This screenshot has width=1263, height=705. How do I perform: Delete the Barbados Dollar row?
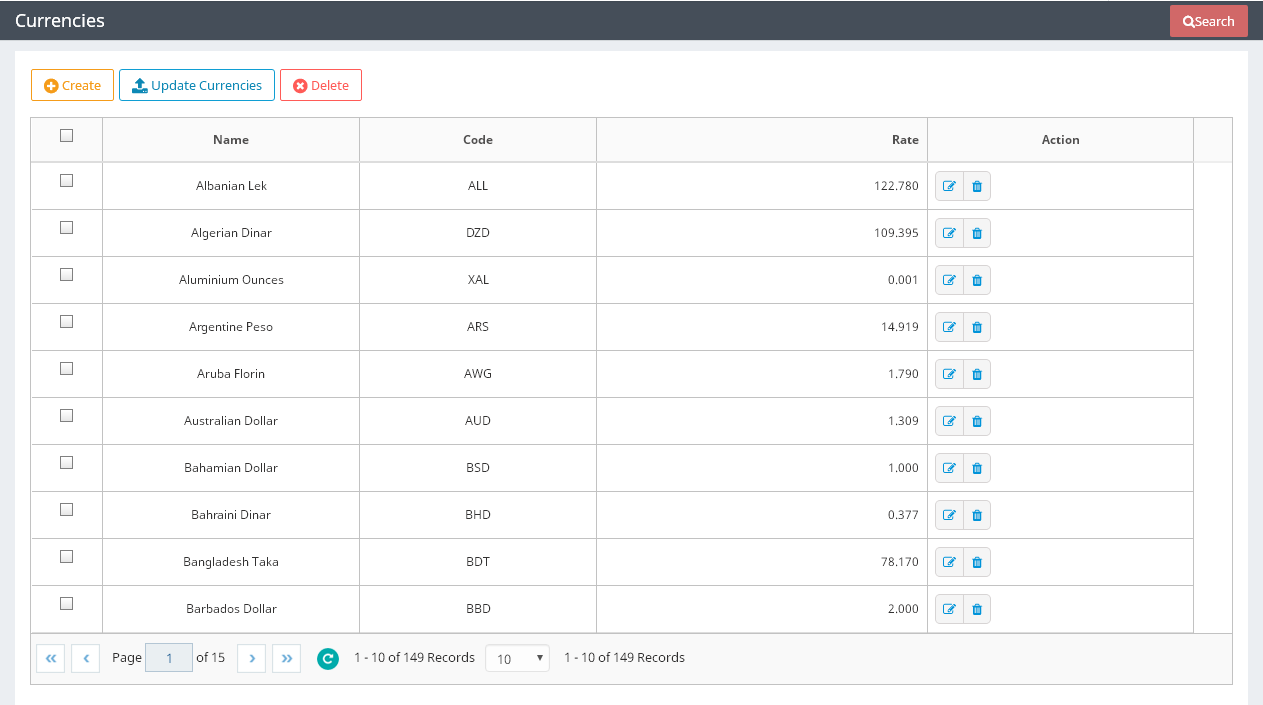click(x=977, y=609)
